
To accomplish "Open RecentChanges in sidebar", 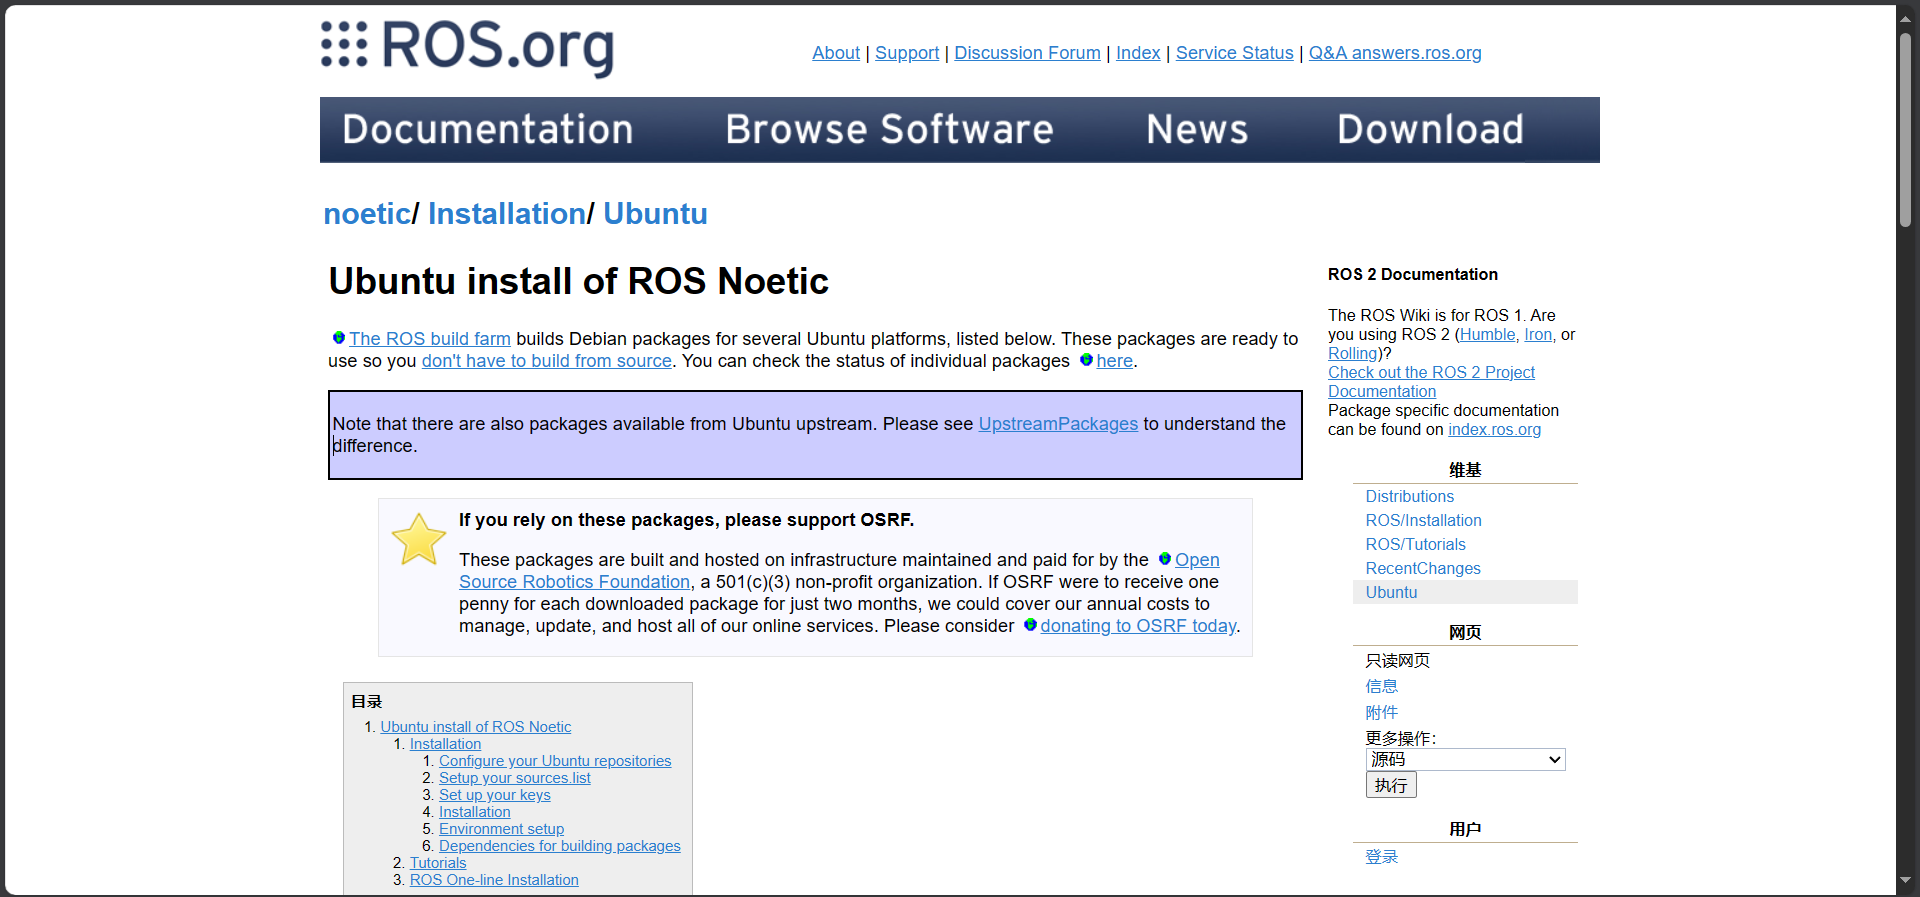I will [1423, 568].
